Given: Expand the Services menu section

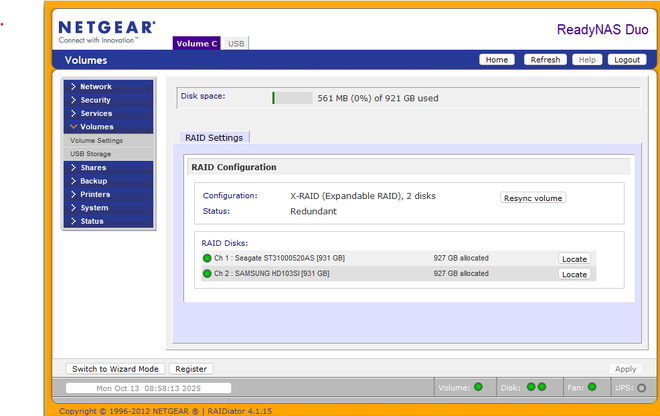Looking at the screenshot, I should [109, 113].
